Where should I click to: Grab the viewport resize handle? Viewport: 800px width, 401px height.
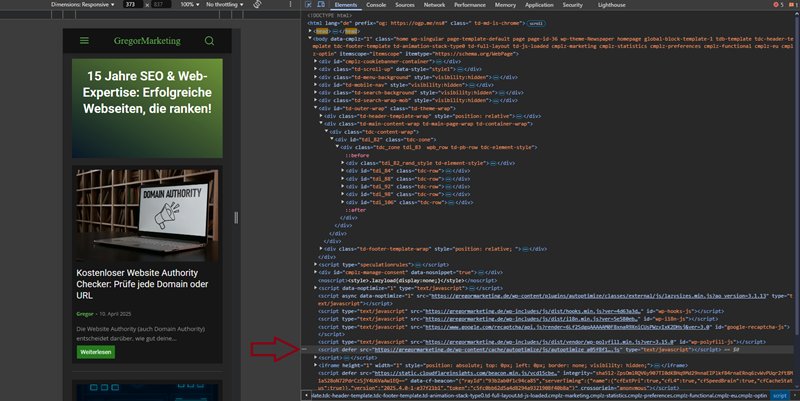[236, 217]
